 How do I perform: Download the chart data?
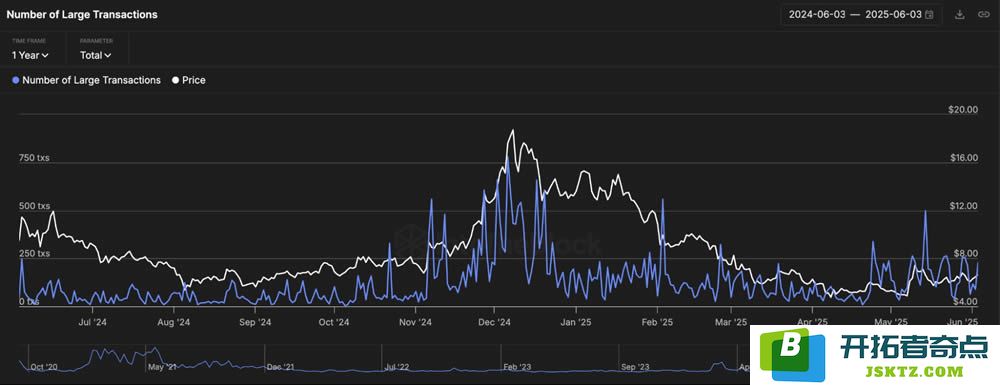click(959, 15)
